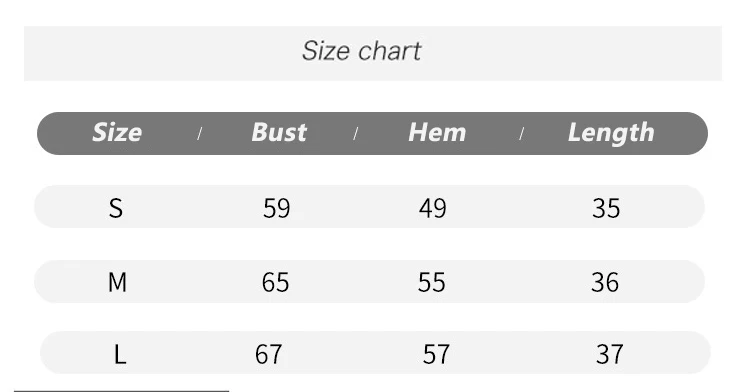
Task: Click bust value 59 in S row
Action: tap(276, 208)
